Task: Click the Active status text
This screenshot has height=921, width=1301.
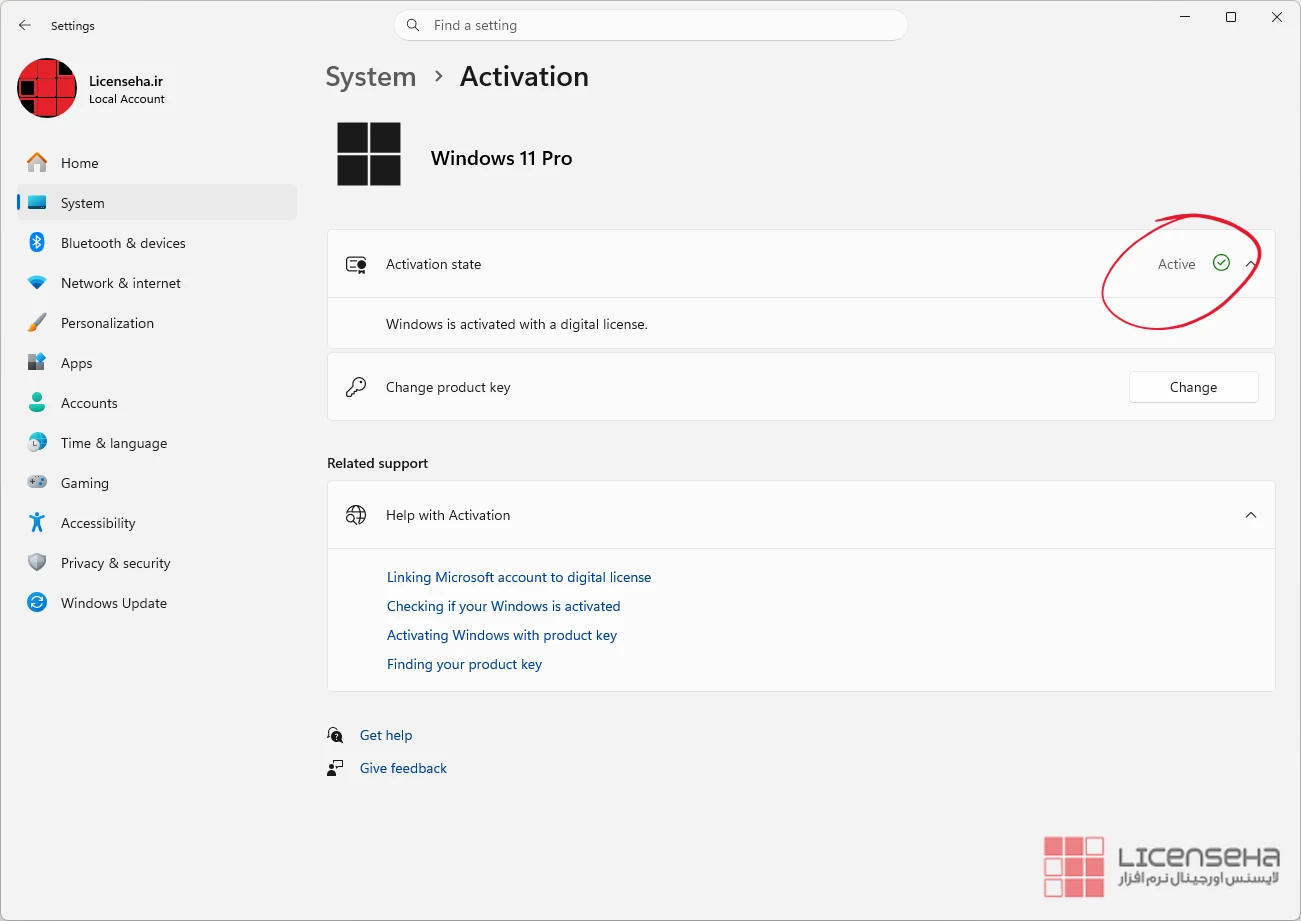Action: (1176, 264)
